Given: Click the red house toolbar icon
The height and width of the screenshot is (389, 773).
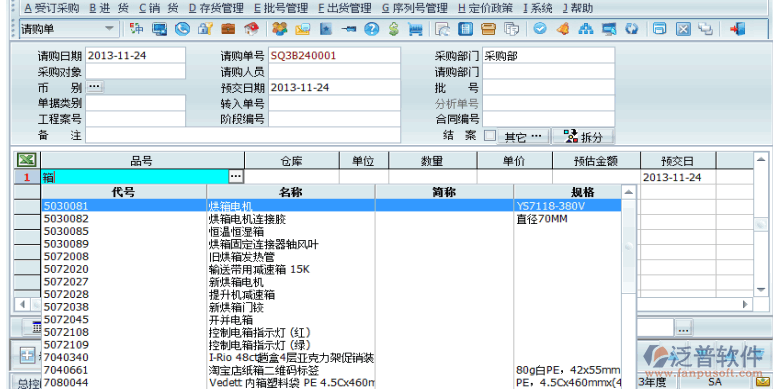Looking at the screenshot, I should pos(251,29).
